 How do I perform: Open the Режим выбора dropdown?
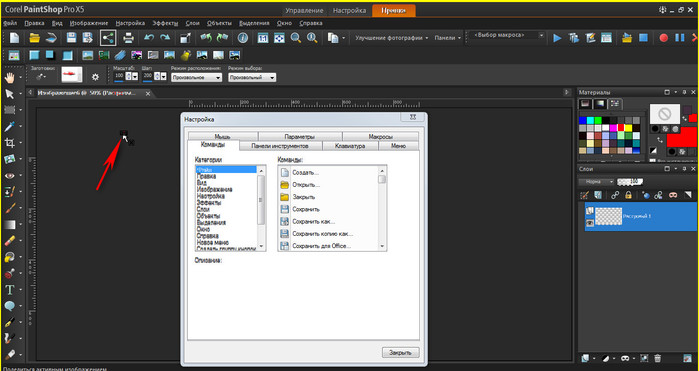pos(252,78)
